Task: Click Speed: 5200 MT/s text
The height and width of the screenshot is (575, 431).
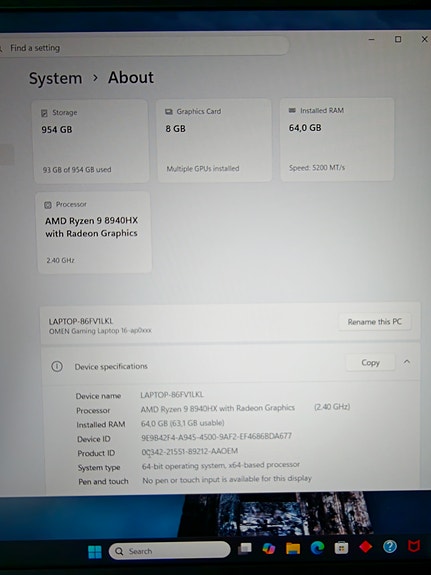Action: point(317,168)
